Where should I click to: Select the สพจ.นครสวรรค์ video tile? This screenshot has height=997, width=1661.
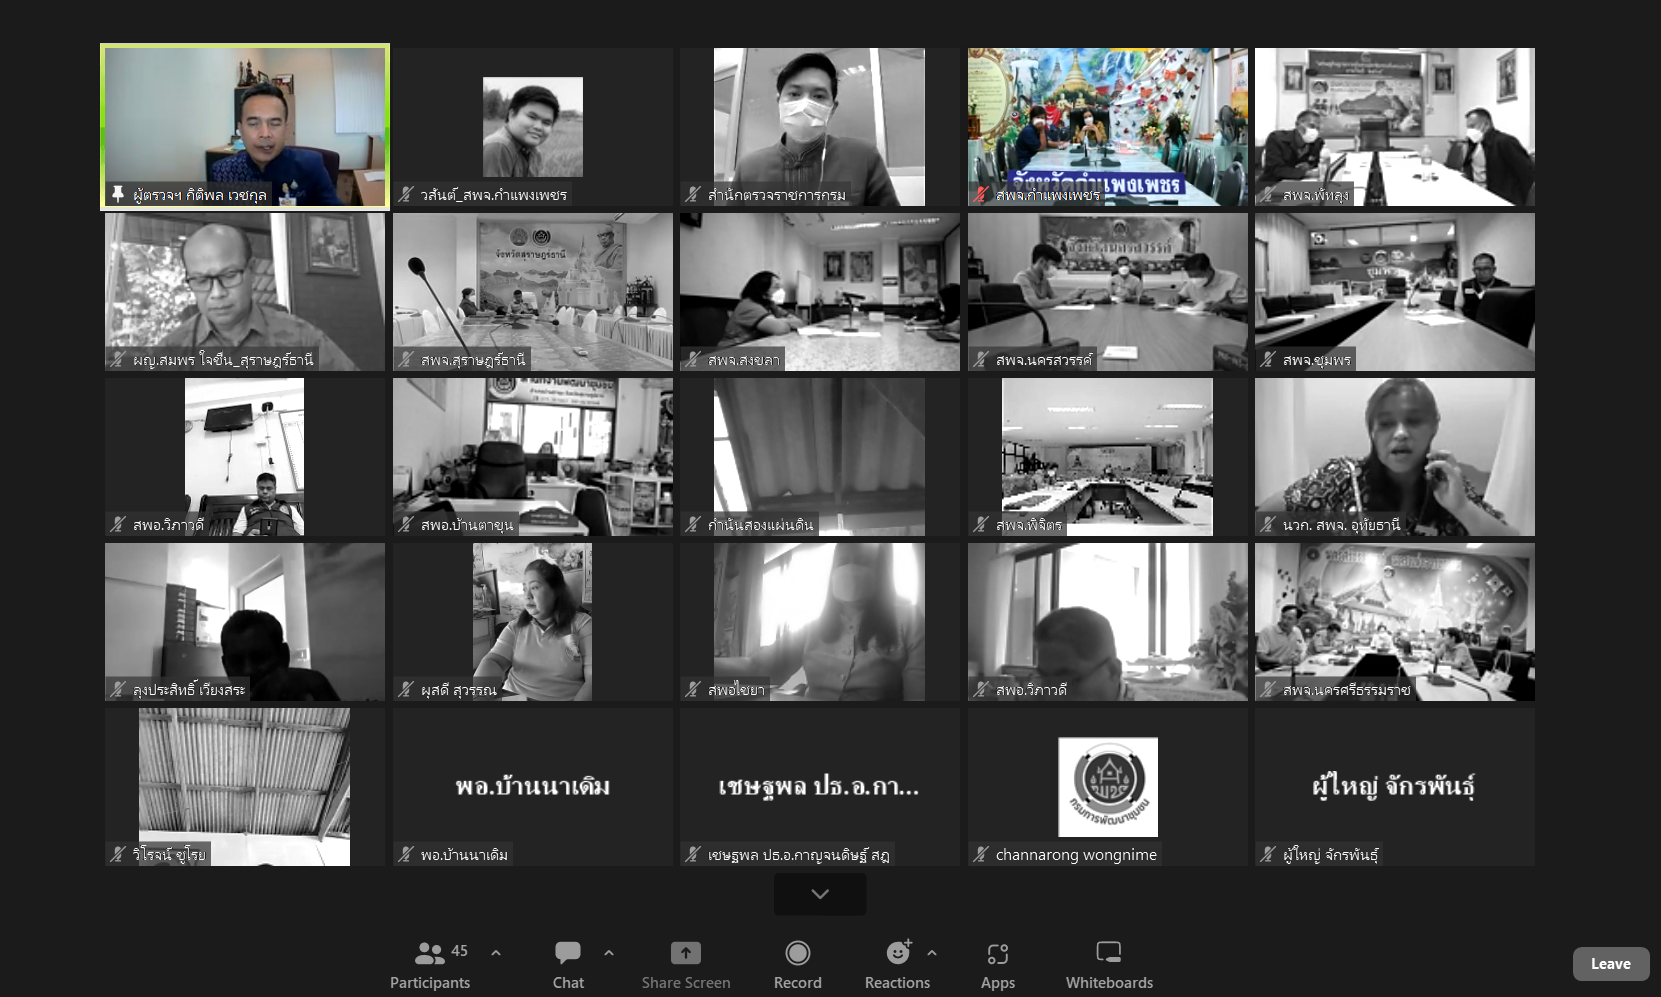coord(1108,292)
